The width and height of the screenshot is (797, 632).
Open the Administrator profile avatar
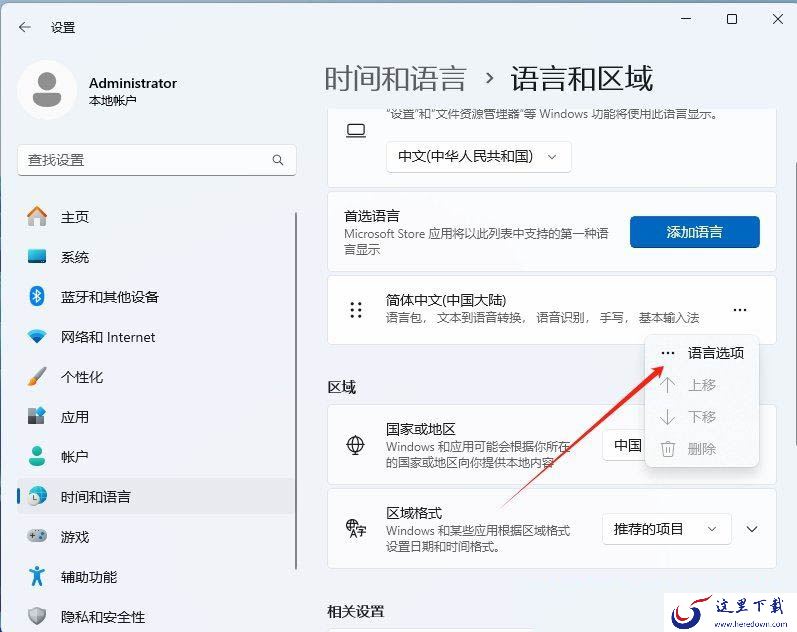[47, 90]
